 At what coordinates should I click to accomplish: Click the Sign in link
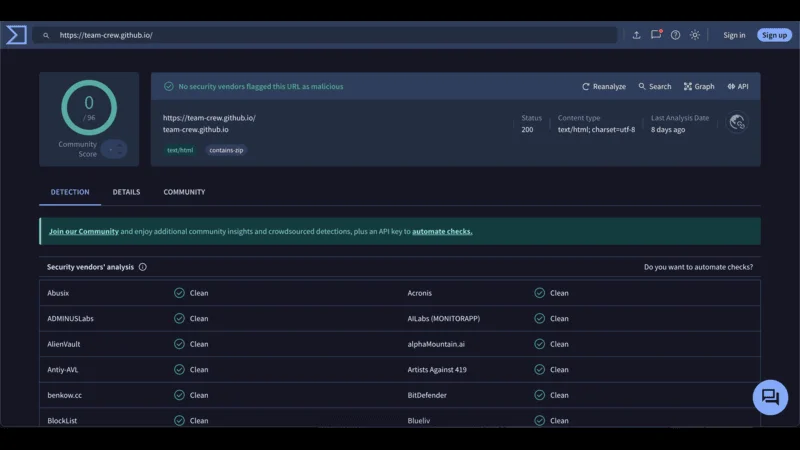pos(734,35)
